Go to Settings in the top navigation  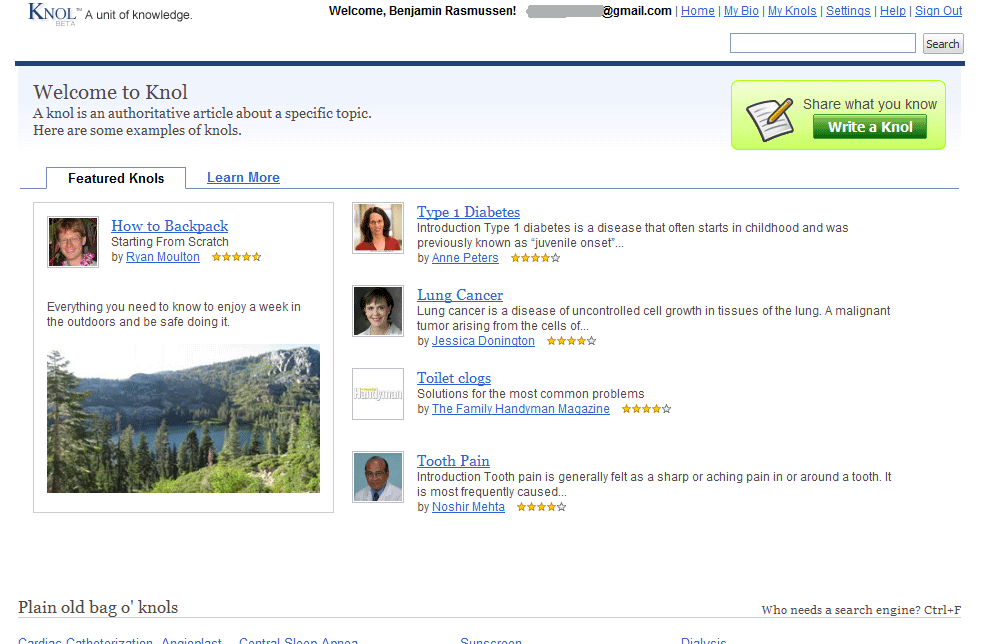pyautogui.click(x=848, y=11)
